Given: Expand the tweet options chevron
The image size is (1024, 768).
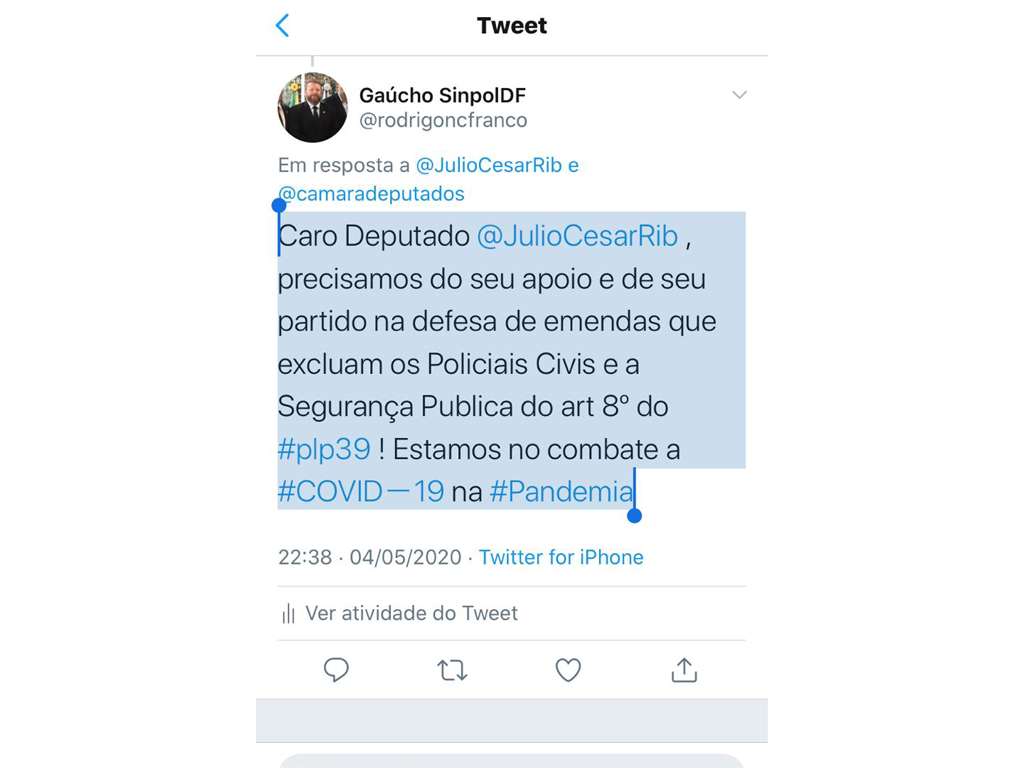Looking at the screenshot, I should click(739, 95).
